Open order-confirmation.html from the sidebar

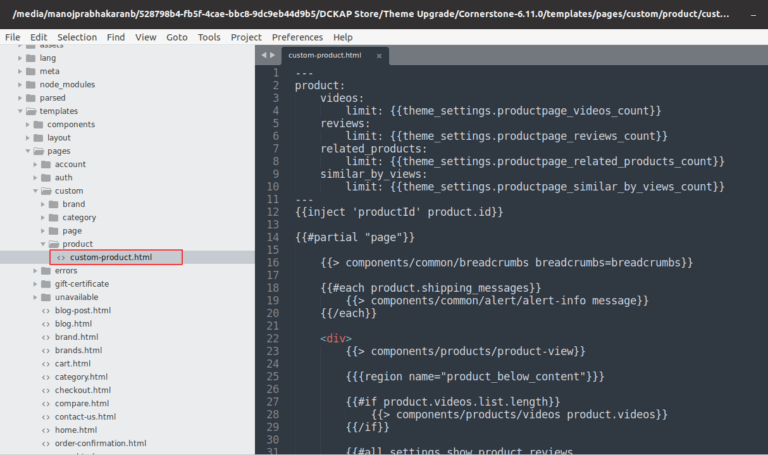point(100,443)
